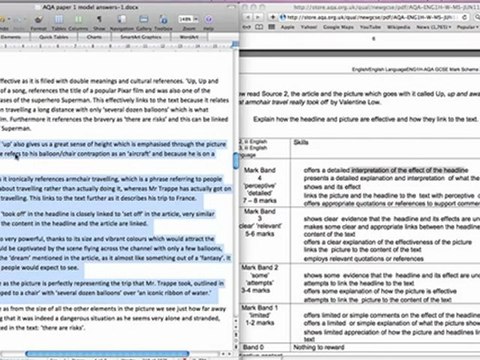Click Word horizontal scrollbar thumb

coord(107,354)
